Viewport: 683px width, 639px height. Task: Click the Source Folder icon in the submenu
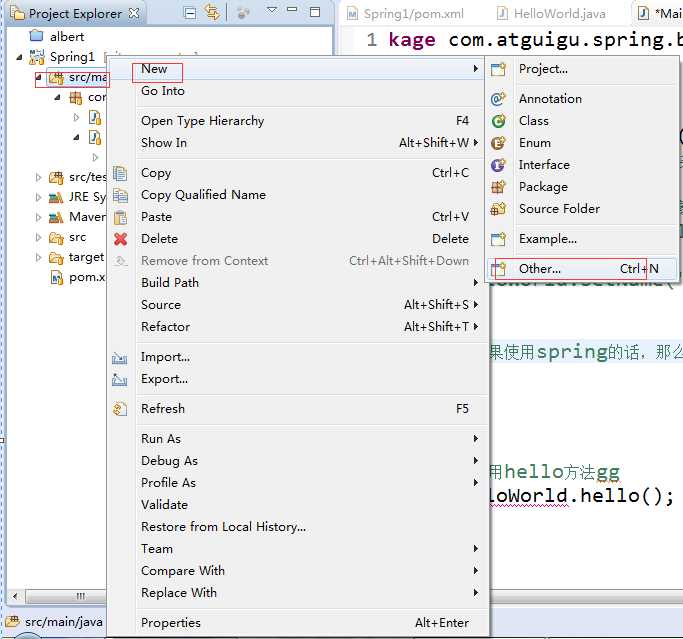(498, 209)
